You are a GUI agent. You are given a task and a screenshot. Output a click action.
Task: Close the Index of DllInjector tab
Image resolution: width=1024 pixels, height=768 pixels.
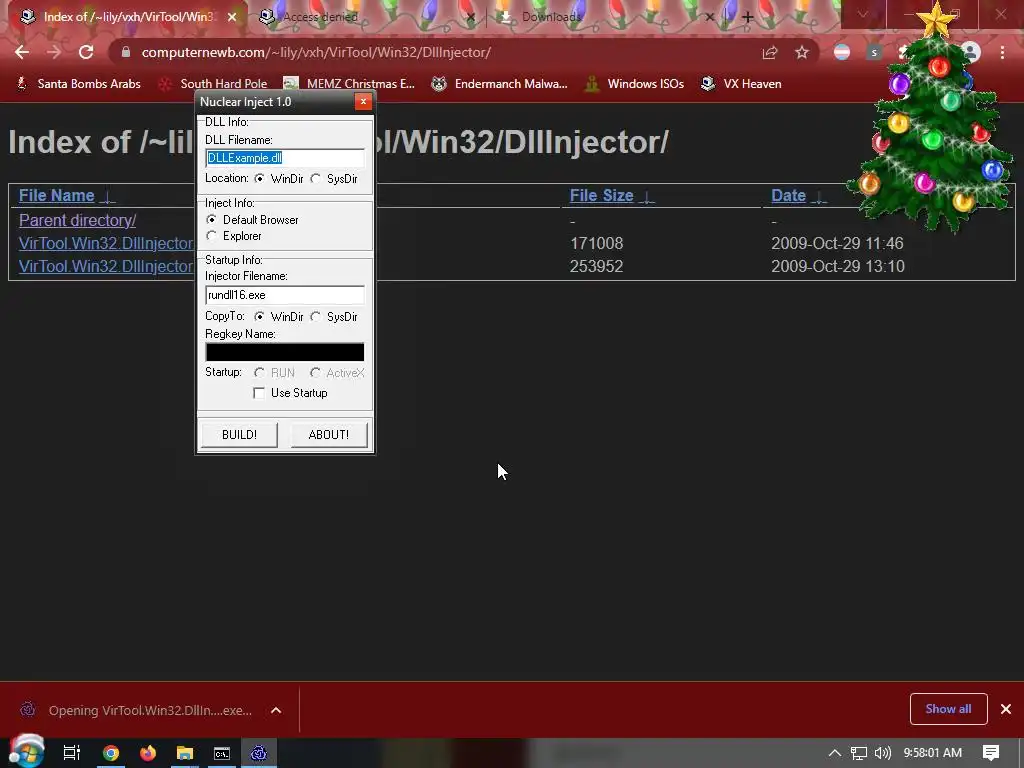pos(232,17)
